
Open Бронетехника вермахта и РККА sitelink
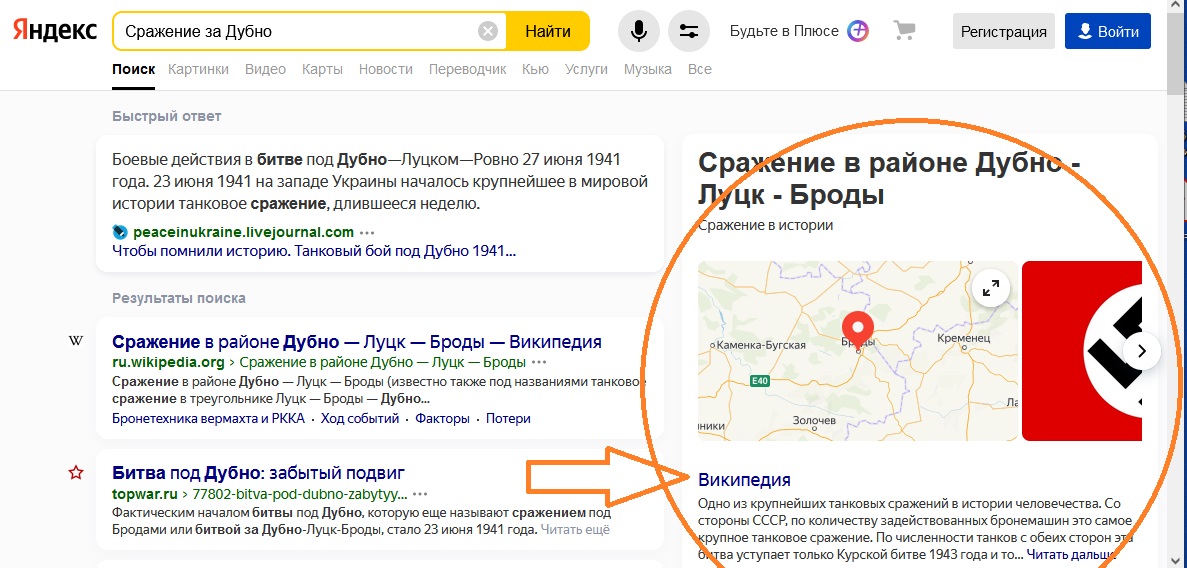208,418
